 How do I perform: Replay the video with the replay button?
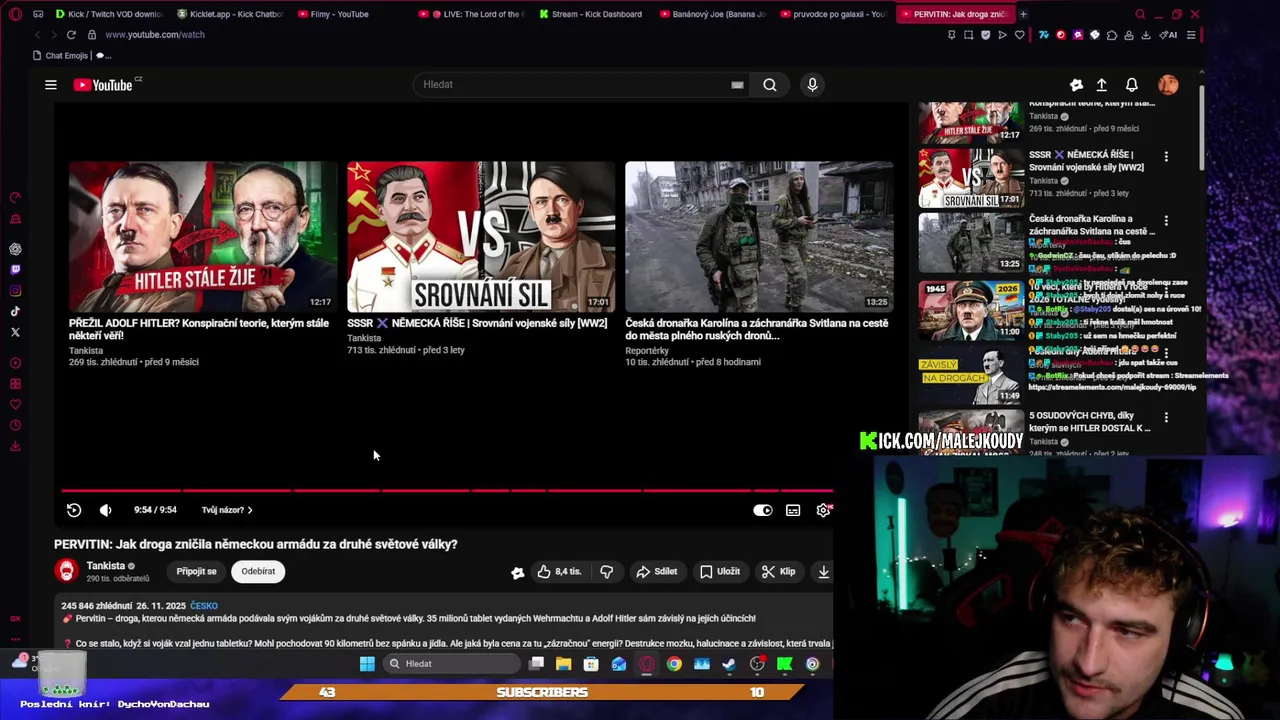pyautogui.click(x=74, y=510)
